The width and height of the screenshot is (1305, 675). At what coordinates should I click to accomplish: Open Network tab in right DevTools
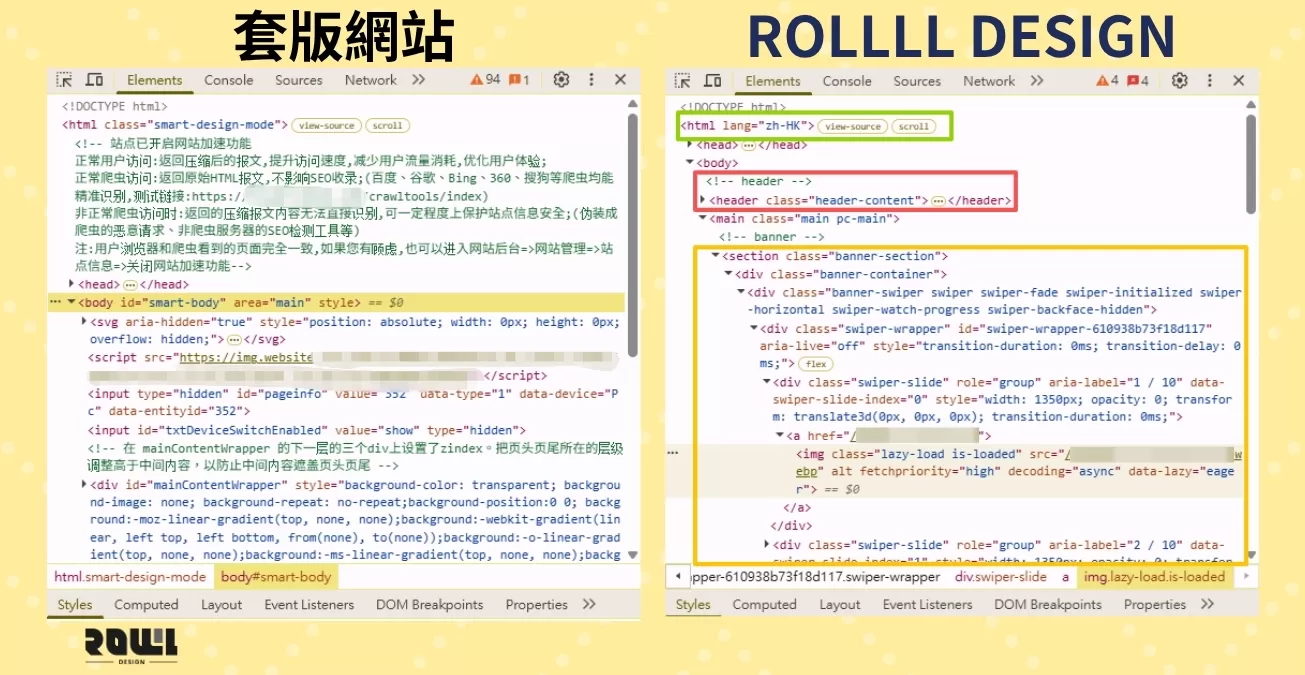tap(989, 81)
